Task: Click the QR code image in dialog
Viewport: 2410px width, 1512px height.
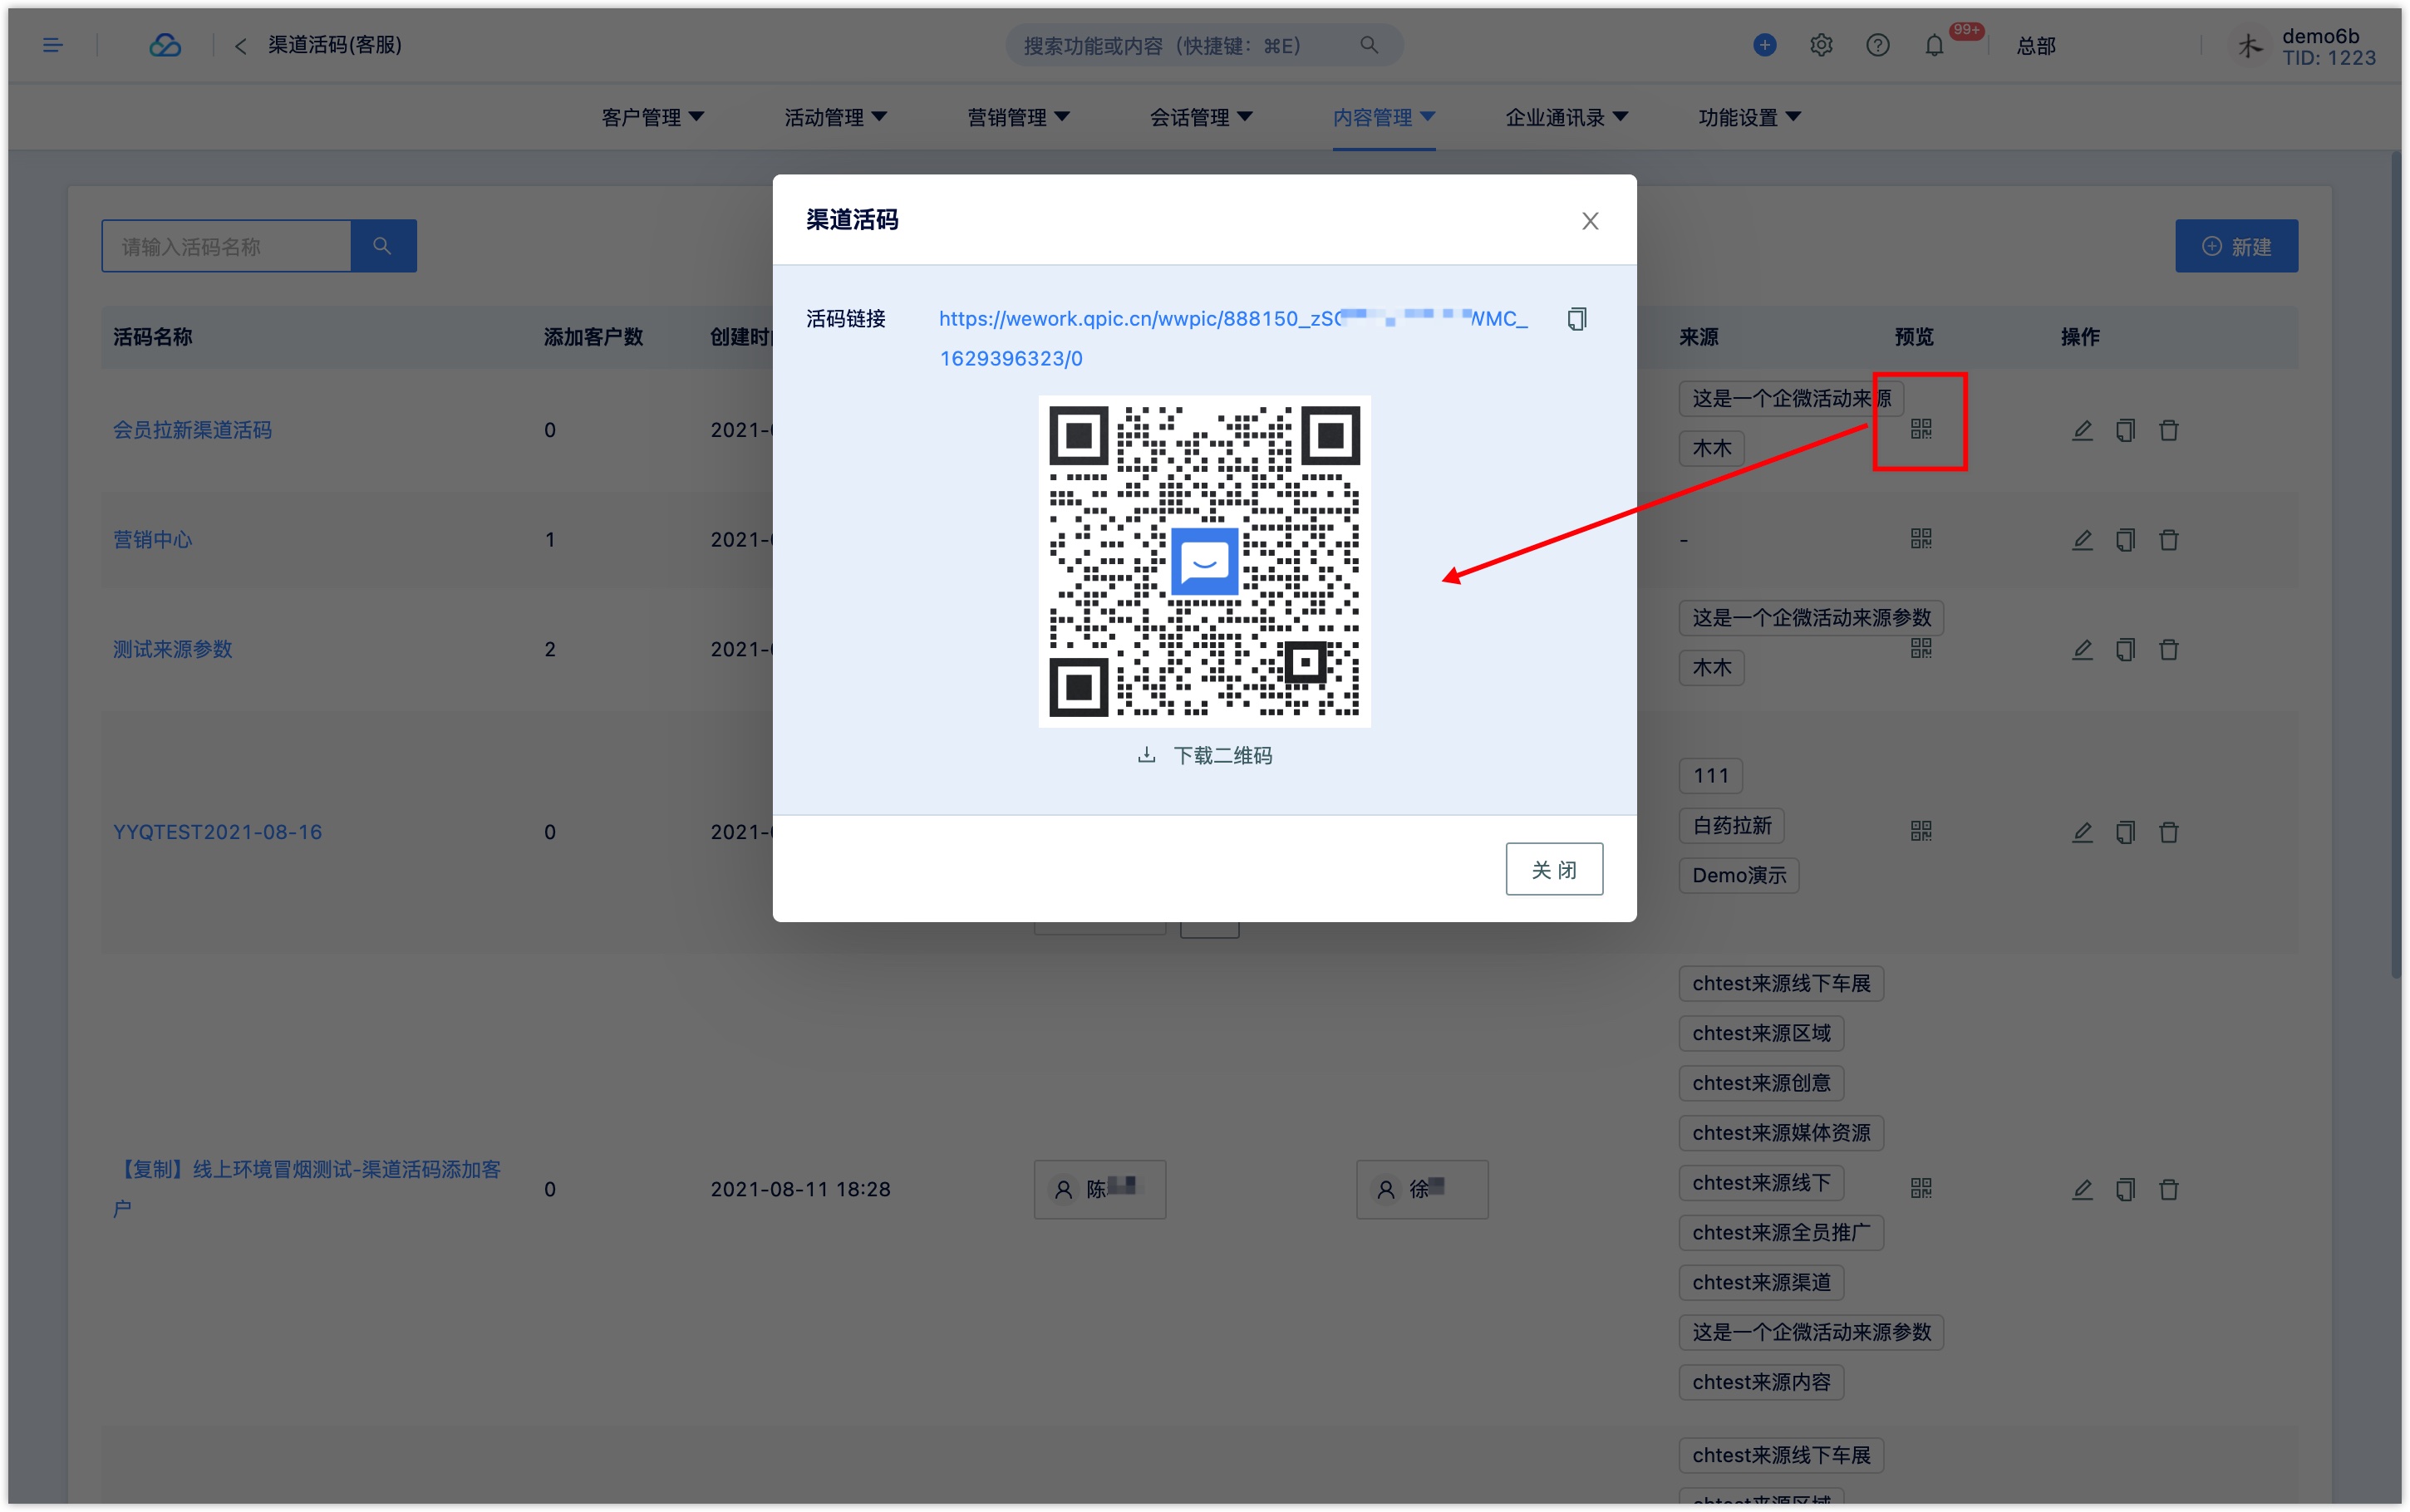Action: [1204, 561]
